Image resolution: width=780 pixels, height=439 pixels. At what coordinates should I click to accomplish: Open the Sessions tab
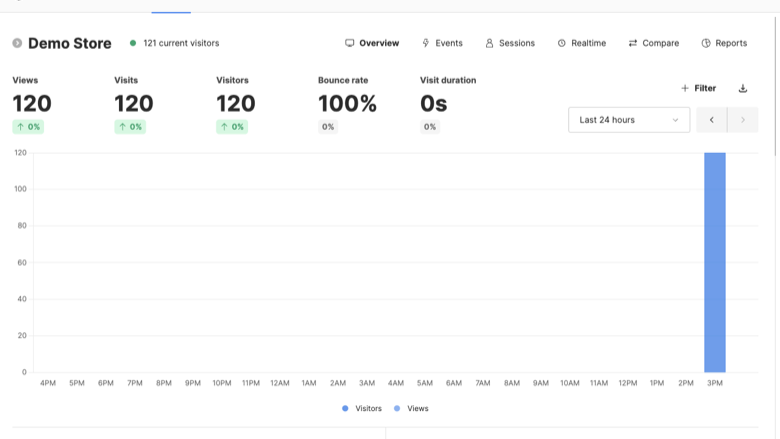[x=510, y=43]
